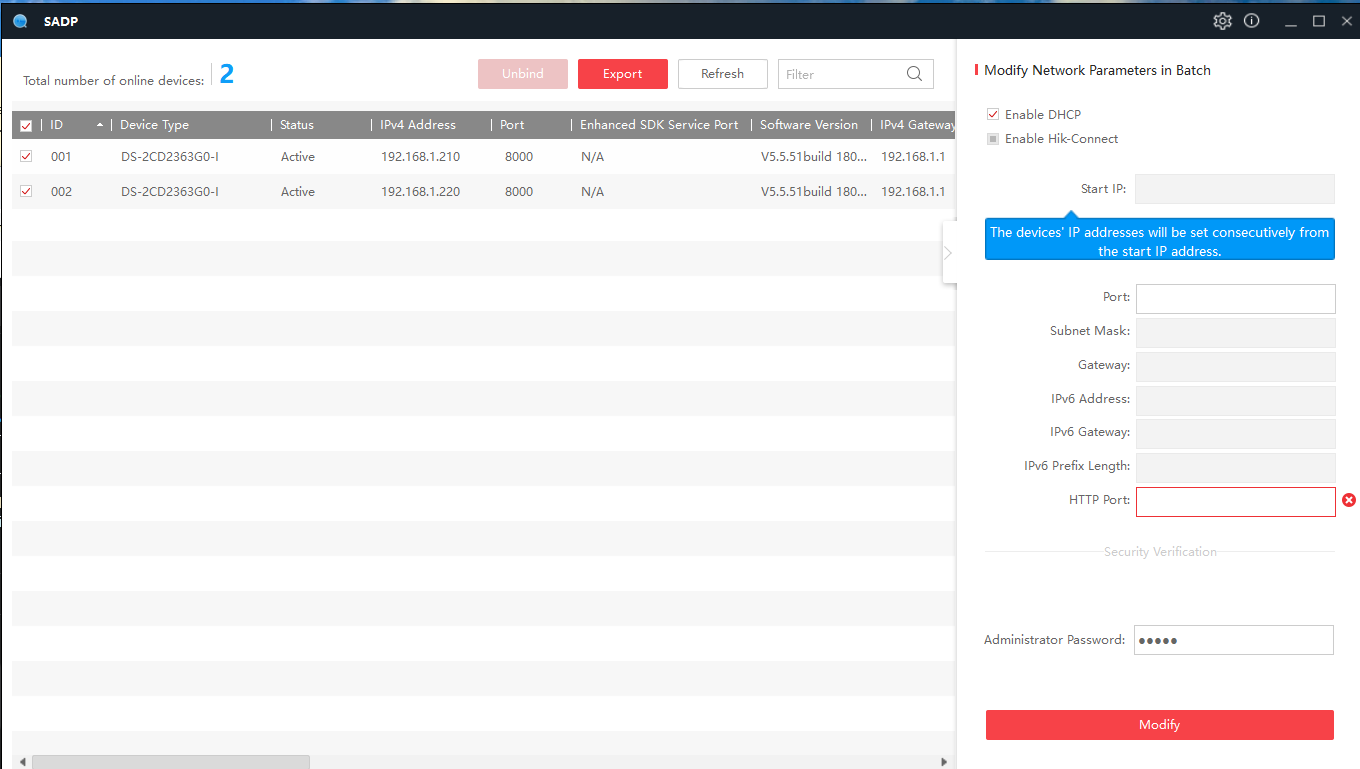Click scrollbar left arrow
Image resolution: width=1360 pixels, height=769 pixels.
click(22, 762)
